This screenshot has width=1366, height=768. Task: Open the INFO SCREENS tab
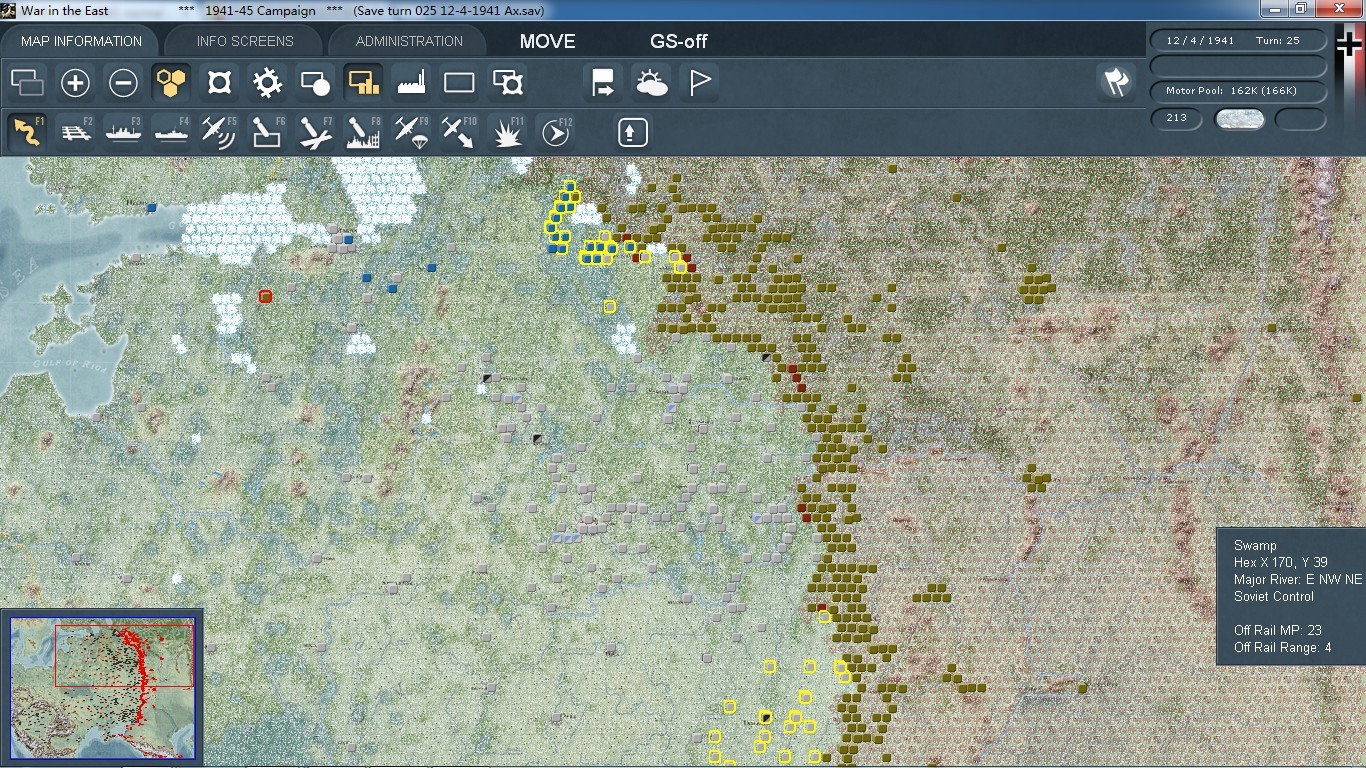click(245, 41)
